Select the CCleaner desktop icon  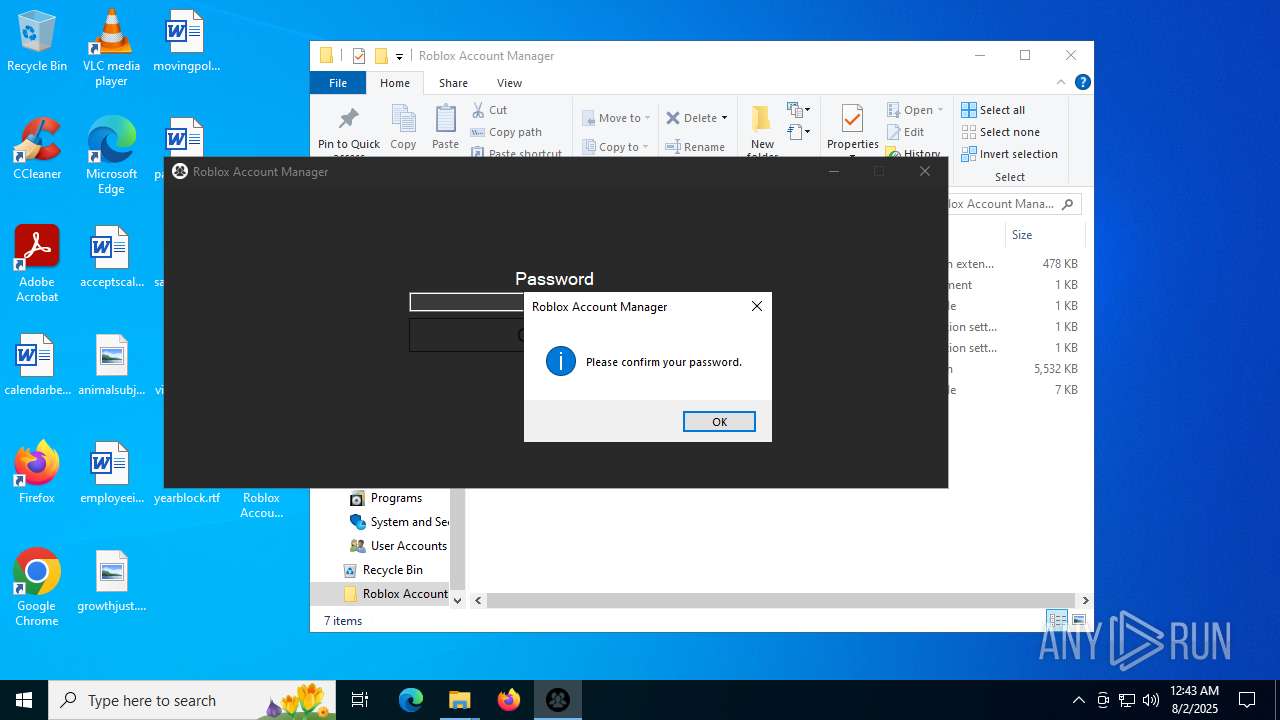37,149
